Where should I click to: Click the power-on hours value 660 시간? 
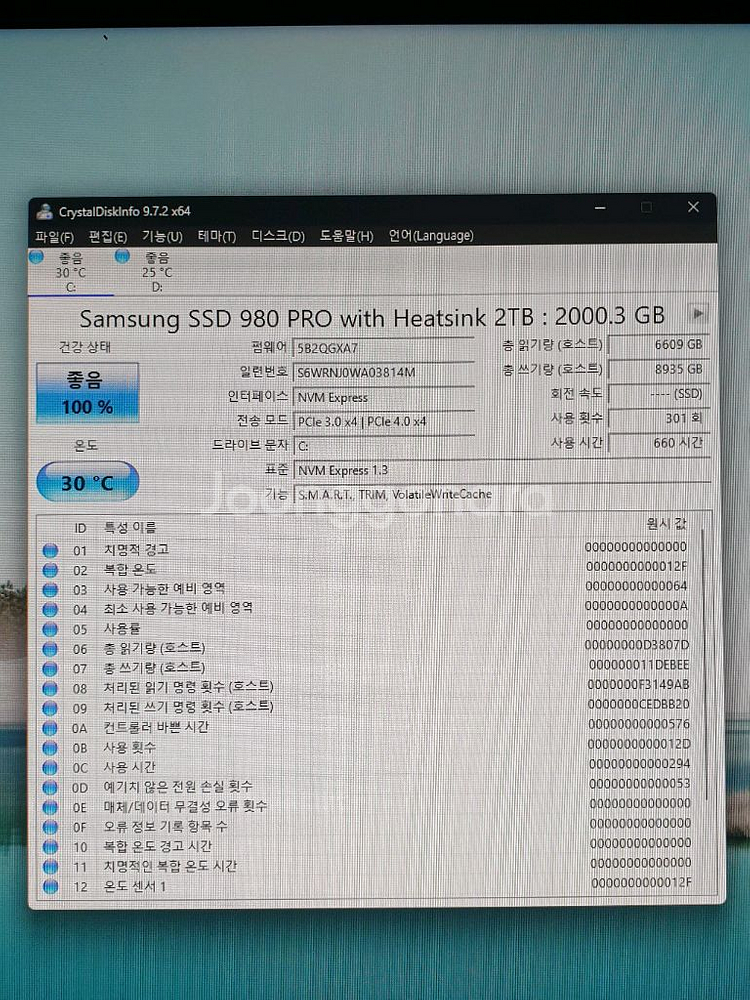tap(659, 443)
